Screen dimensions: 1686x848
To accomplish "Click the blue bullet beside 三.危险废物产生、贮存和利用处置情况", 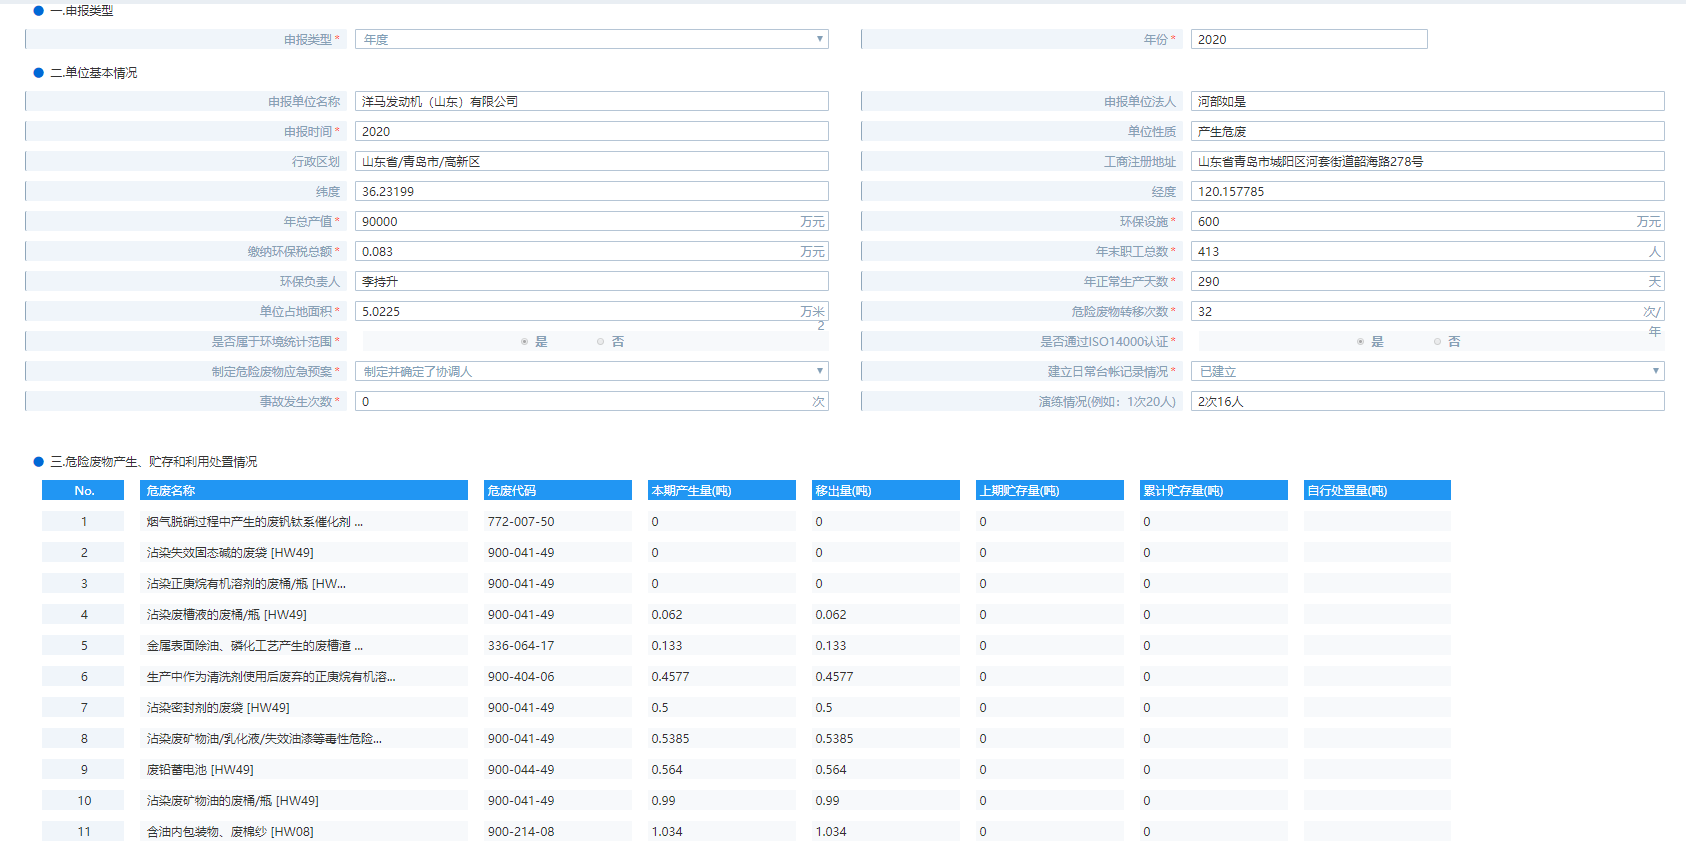I will tap(39, 462).
